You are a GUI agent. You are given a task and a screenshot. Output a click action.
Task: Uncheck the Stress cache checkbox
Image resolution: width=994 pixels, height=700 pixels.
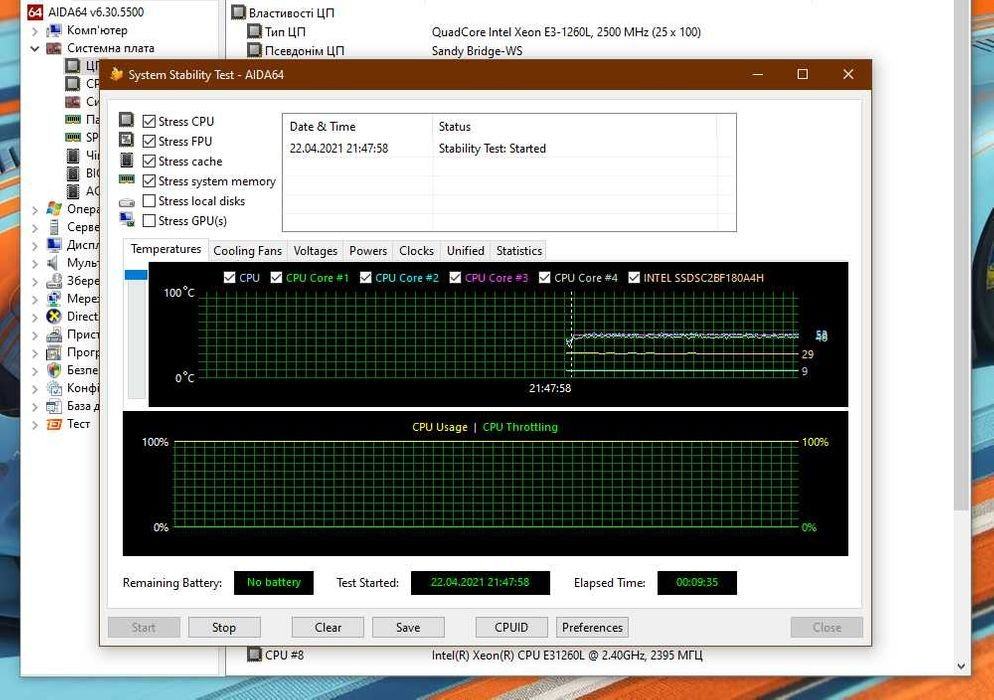149,161
